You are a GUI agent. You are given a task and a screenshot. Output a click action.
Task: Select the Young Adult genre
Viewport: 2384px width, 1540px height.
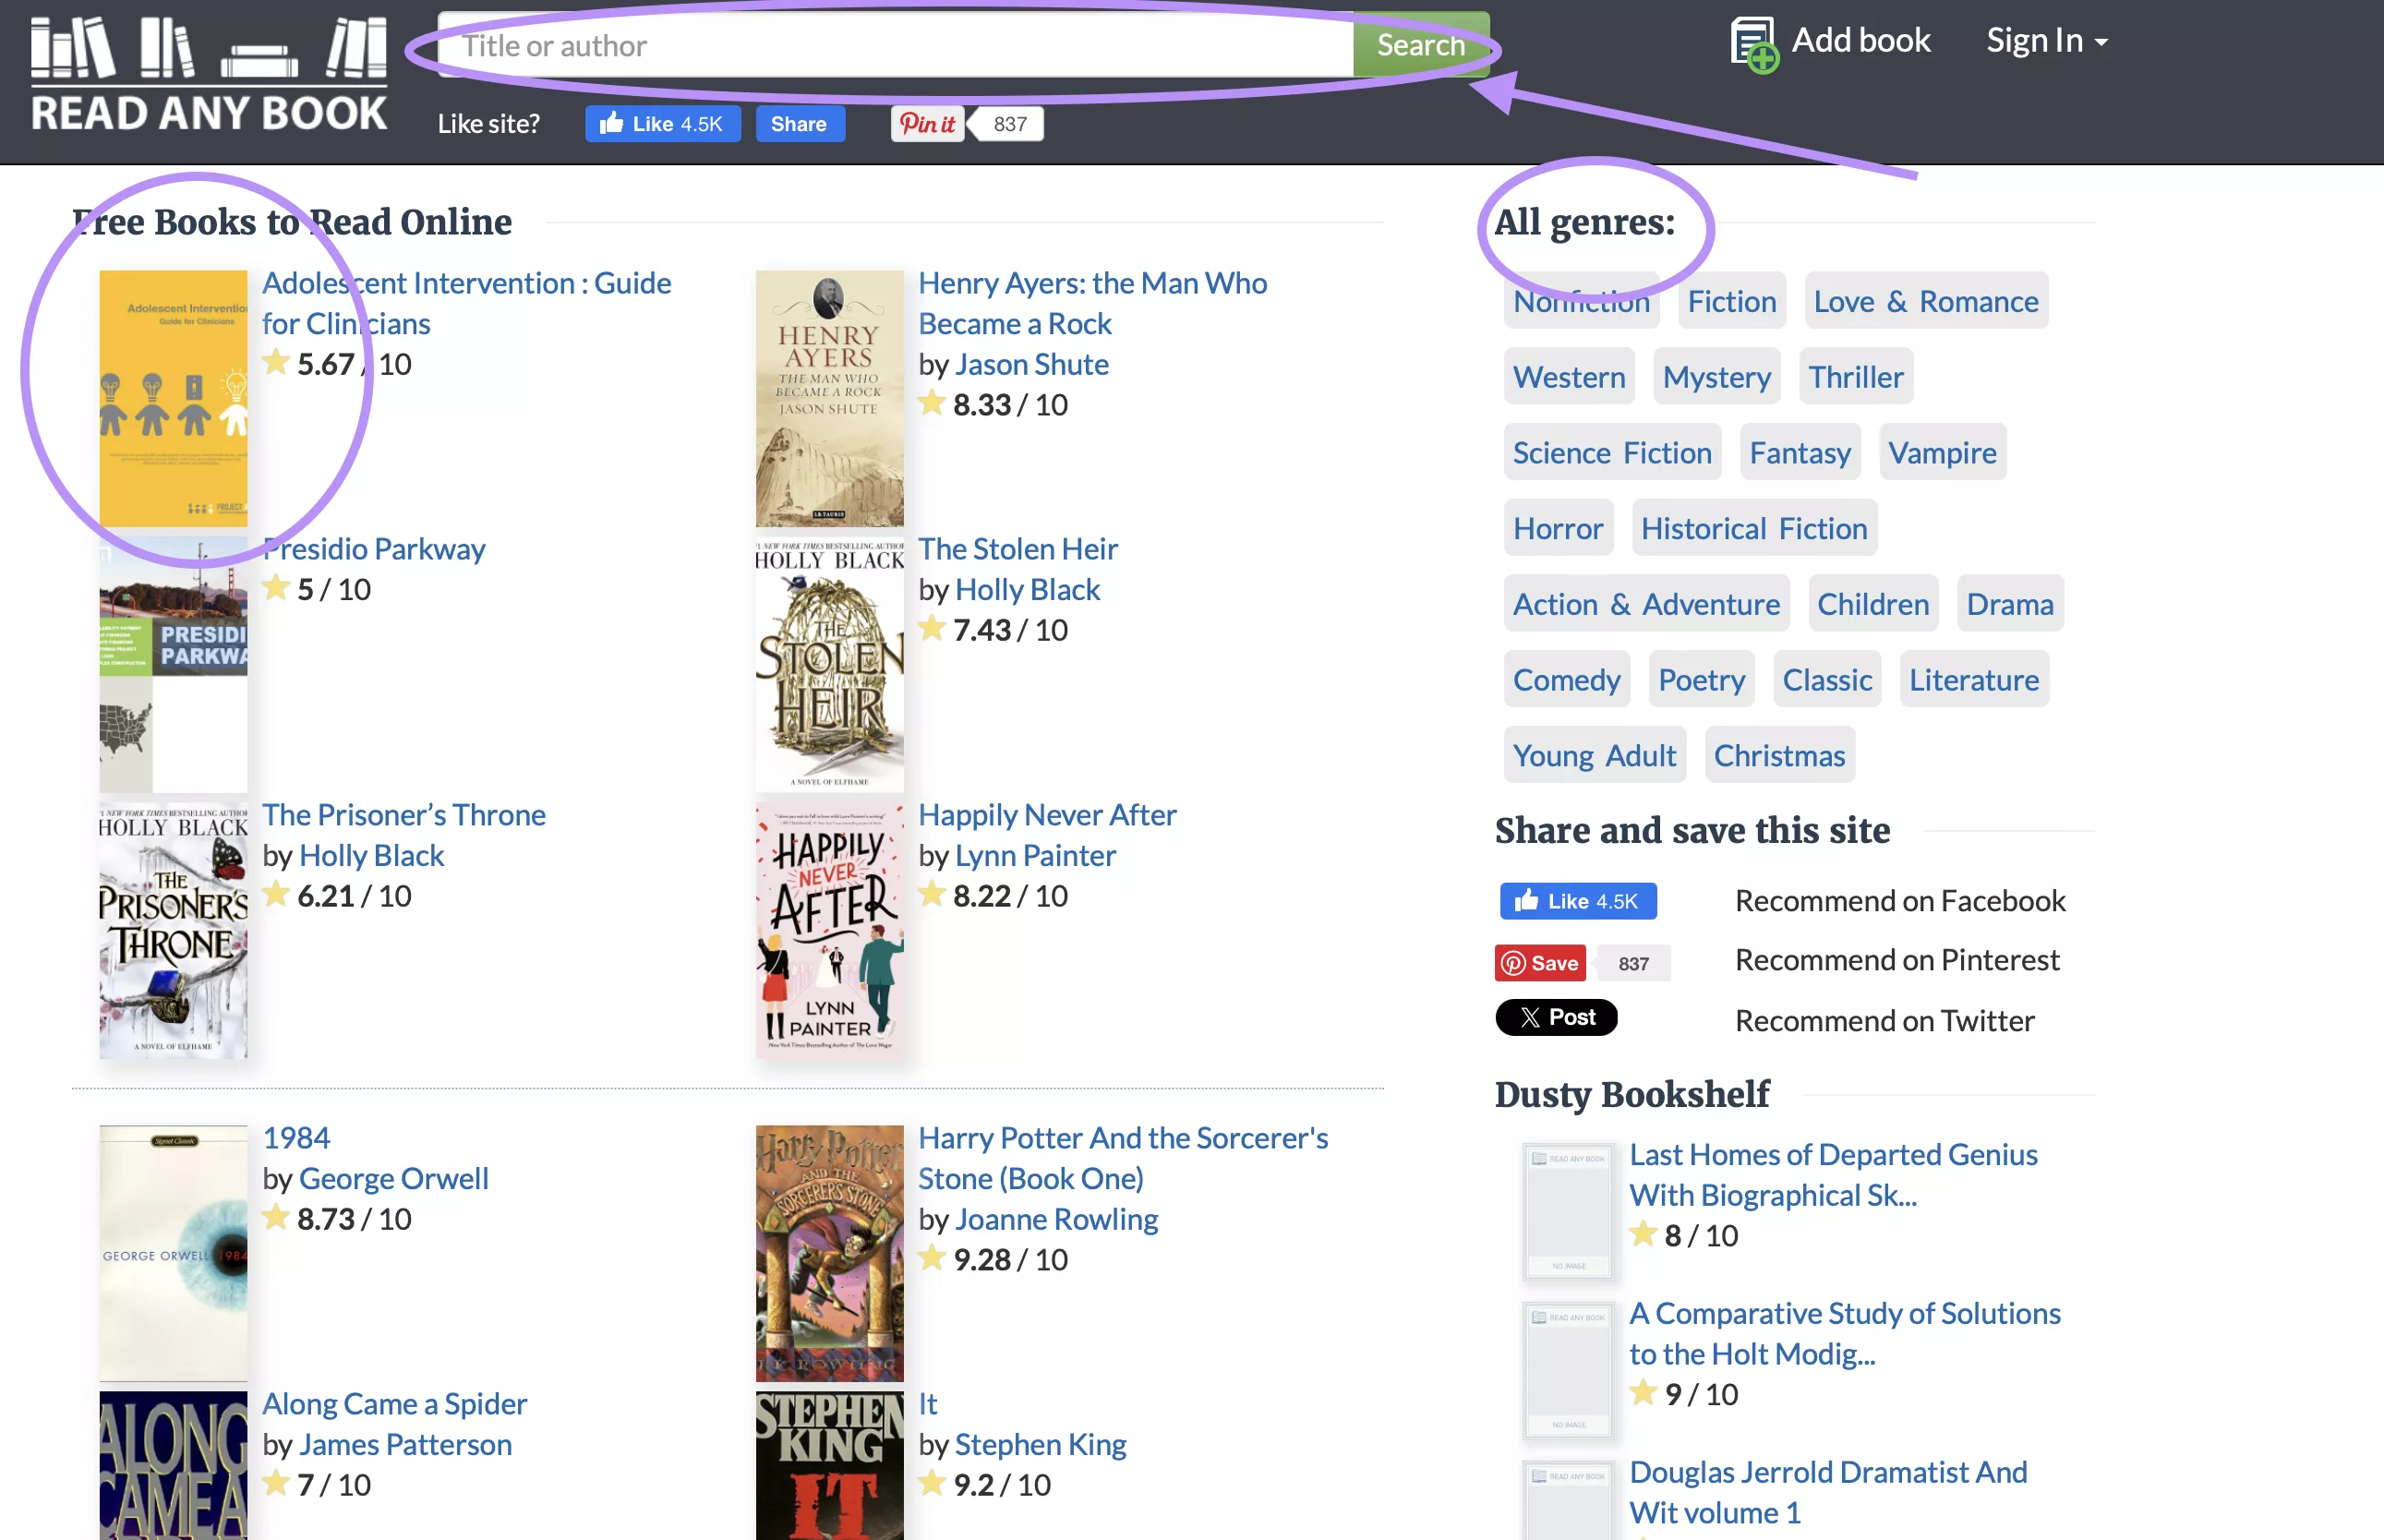tap(1593, 755)
